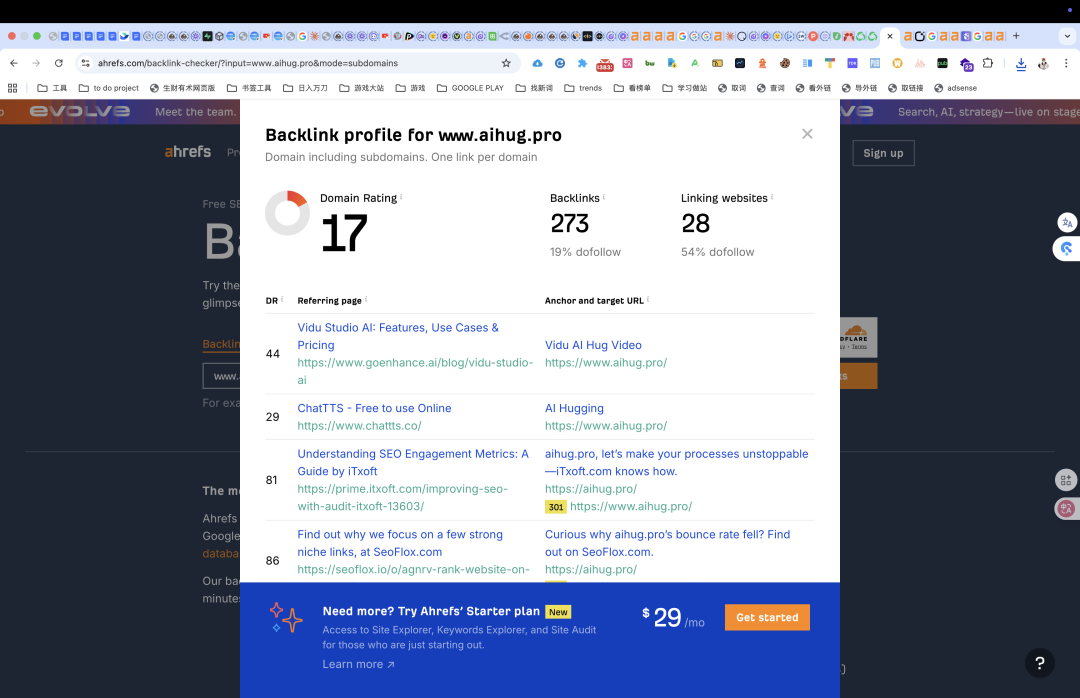Open the evolve banner logo

coord(79,111)
